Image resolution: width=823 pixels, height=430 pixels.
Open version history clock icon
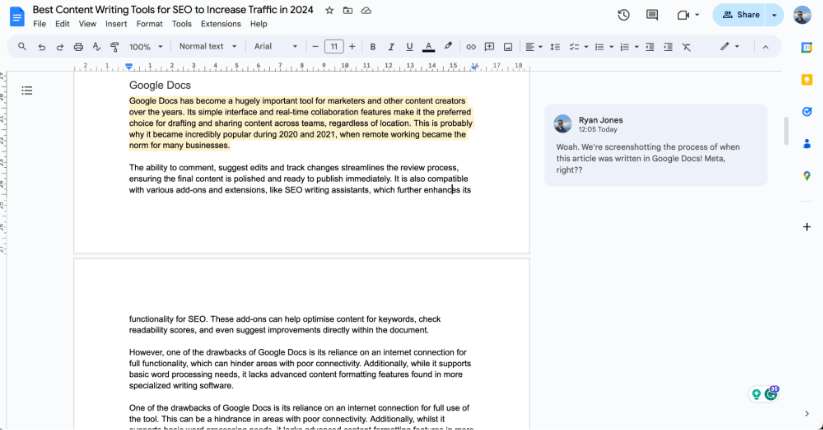coord(623,15)
